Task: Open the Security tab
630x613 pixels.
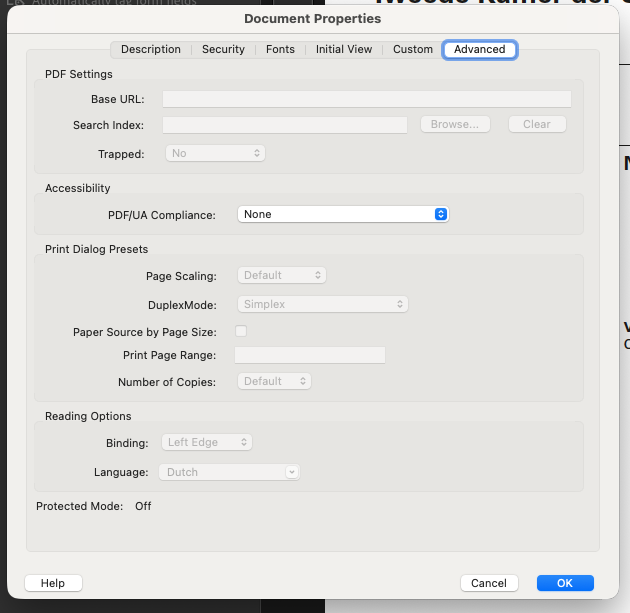Action: tap(223, 49)
